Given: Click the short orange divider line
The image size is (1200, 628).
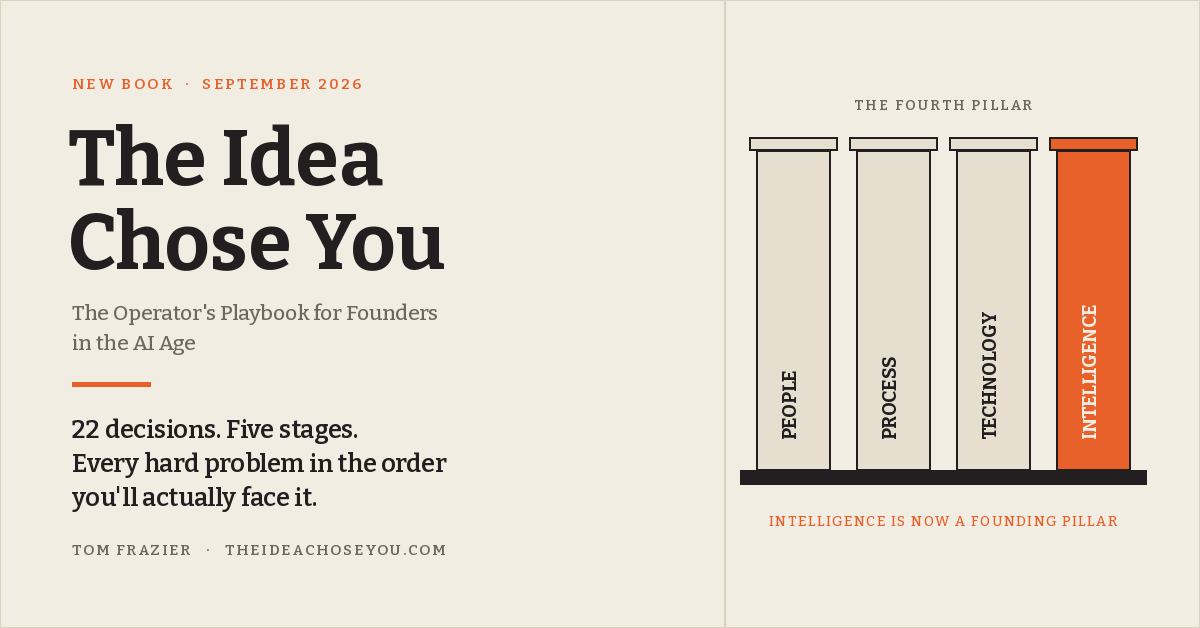Looking at the screenshot, I should [111, 384].
